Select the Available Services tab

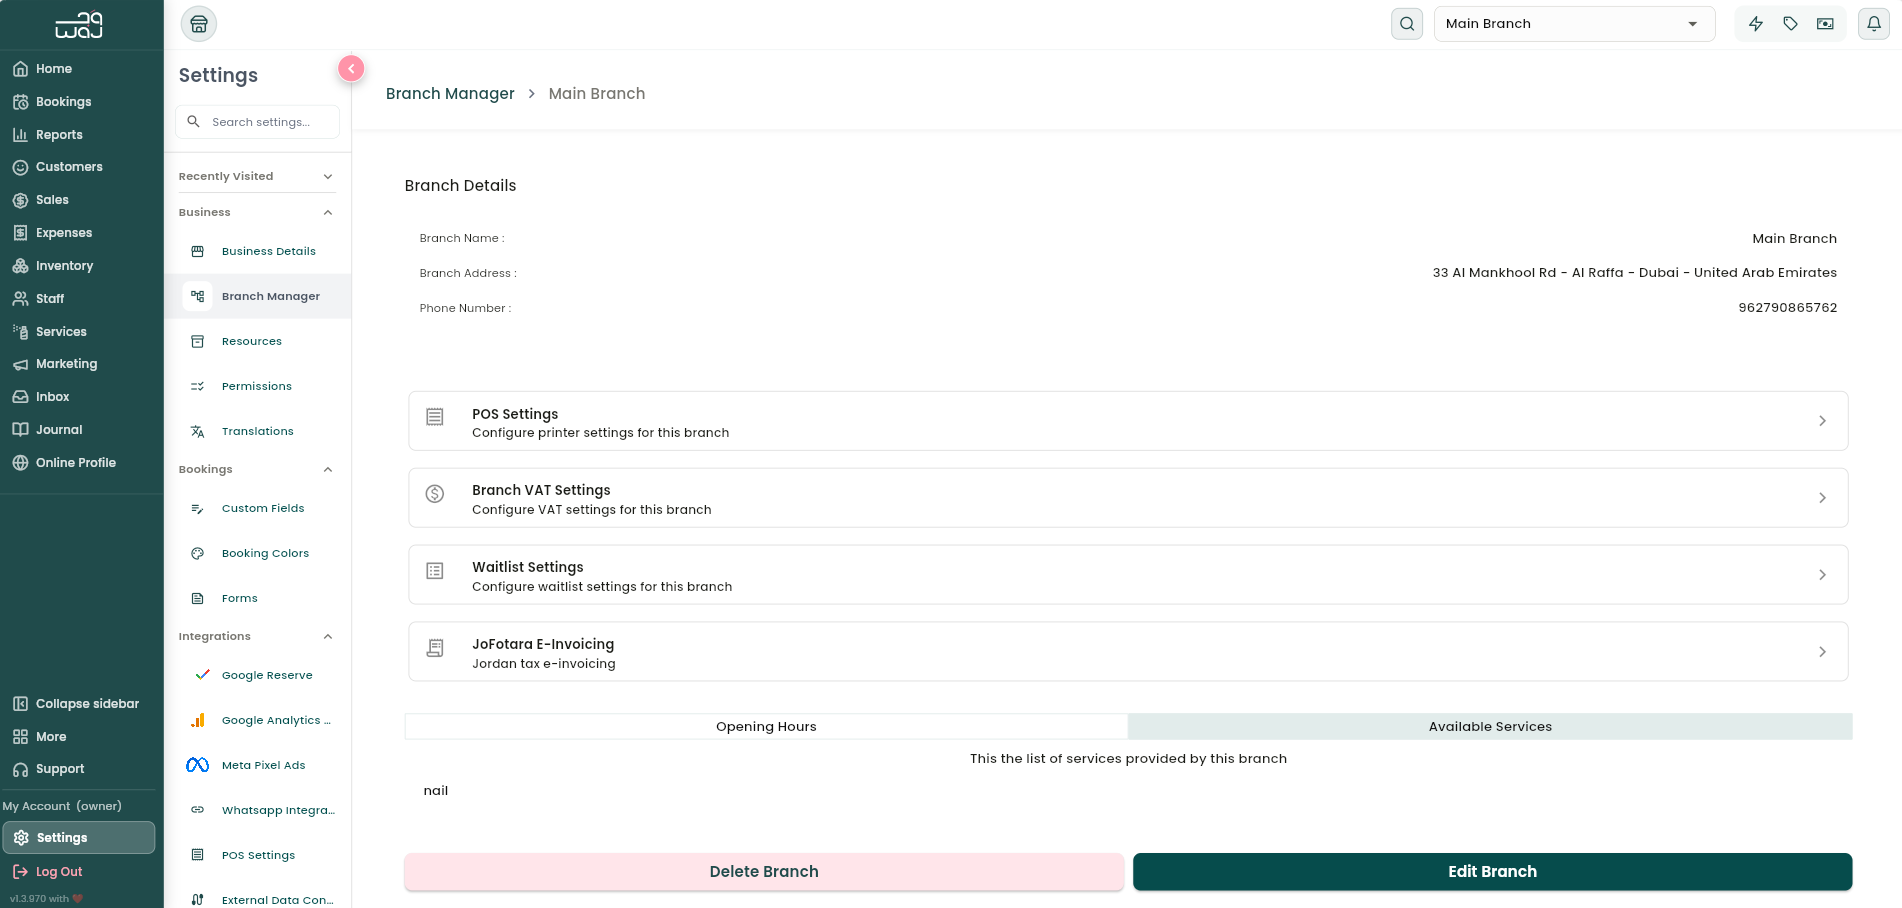pos(1490,727)
